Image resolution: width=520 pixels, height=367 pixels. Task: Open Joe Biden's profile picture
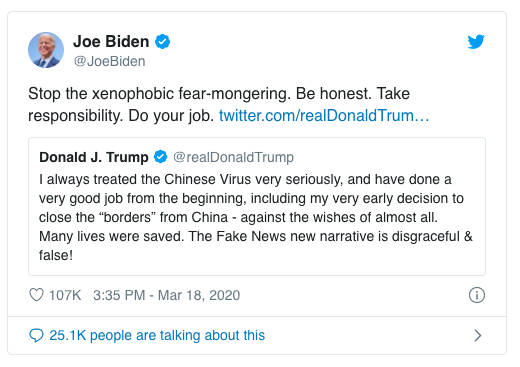(x=46, y=50)
